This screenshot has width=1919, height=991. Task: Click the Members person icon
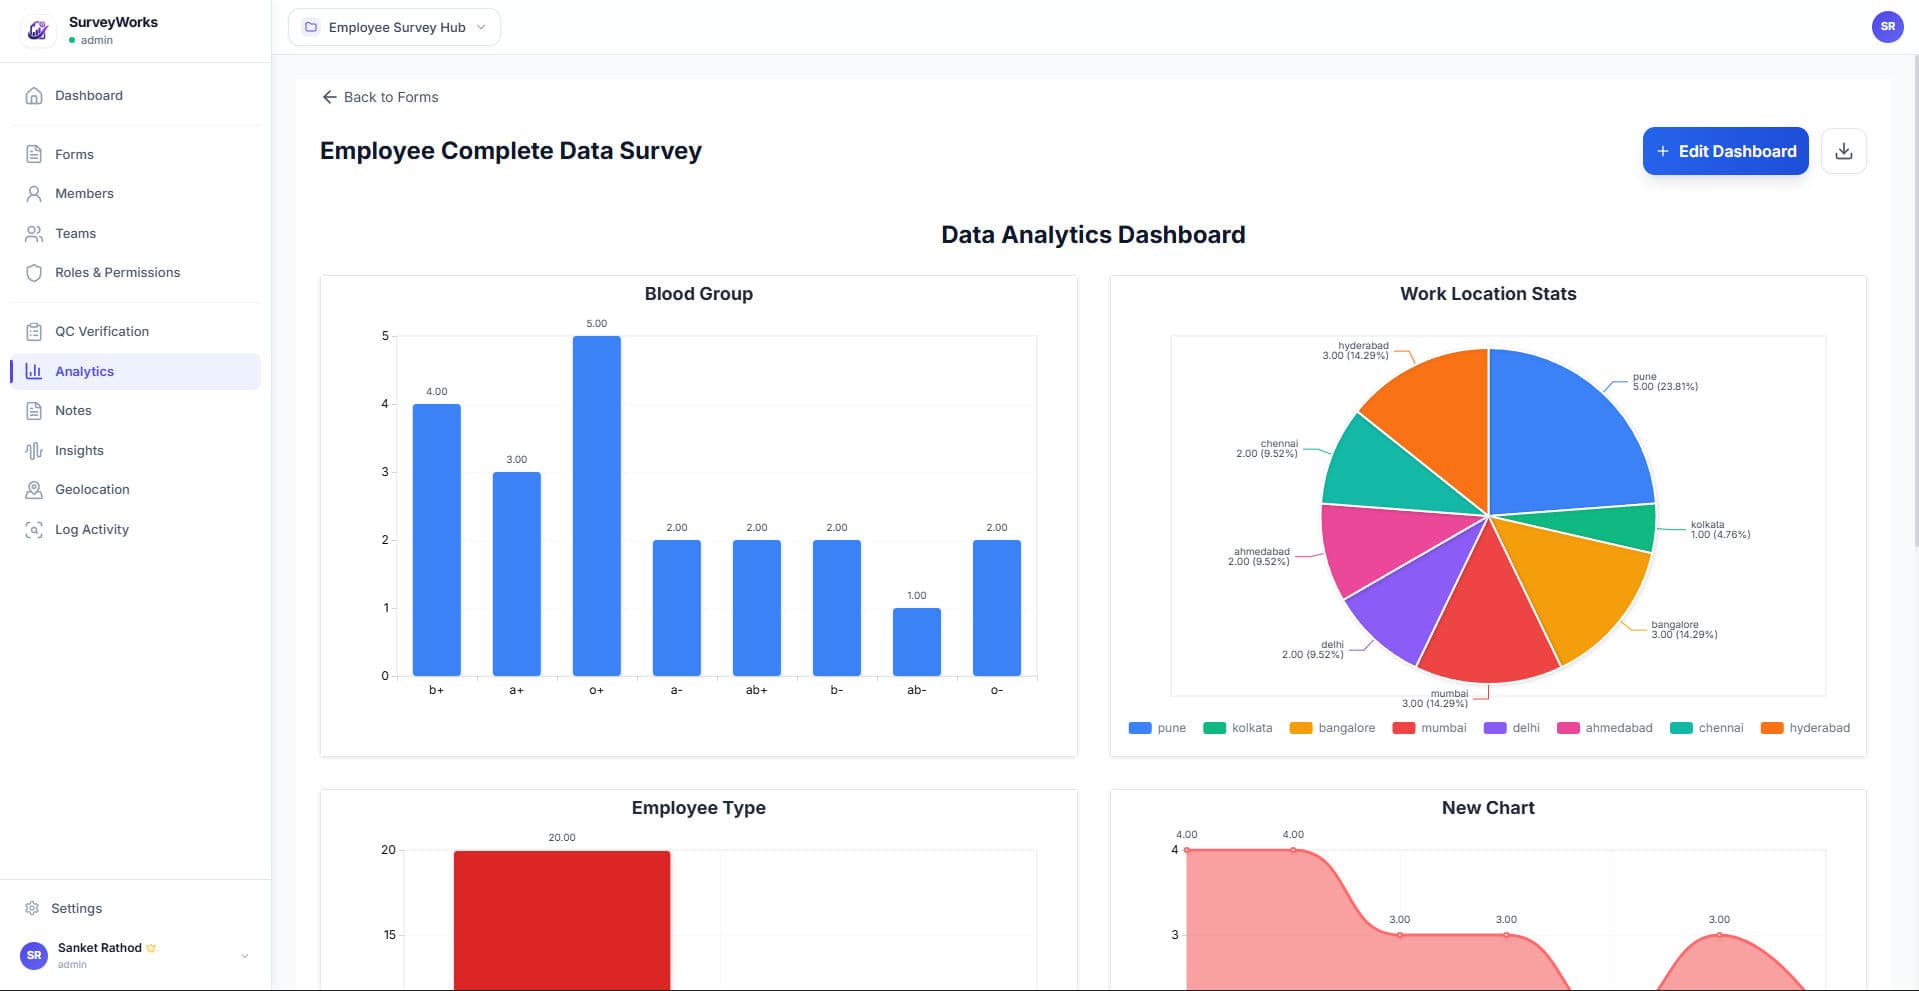coord(34,194)
